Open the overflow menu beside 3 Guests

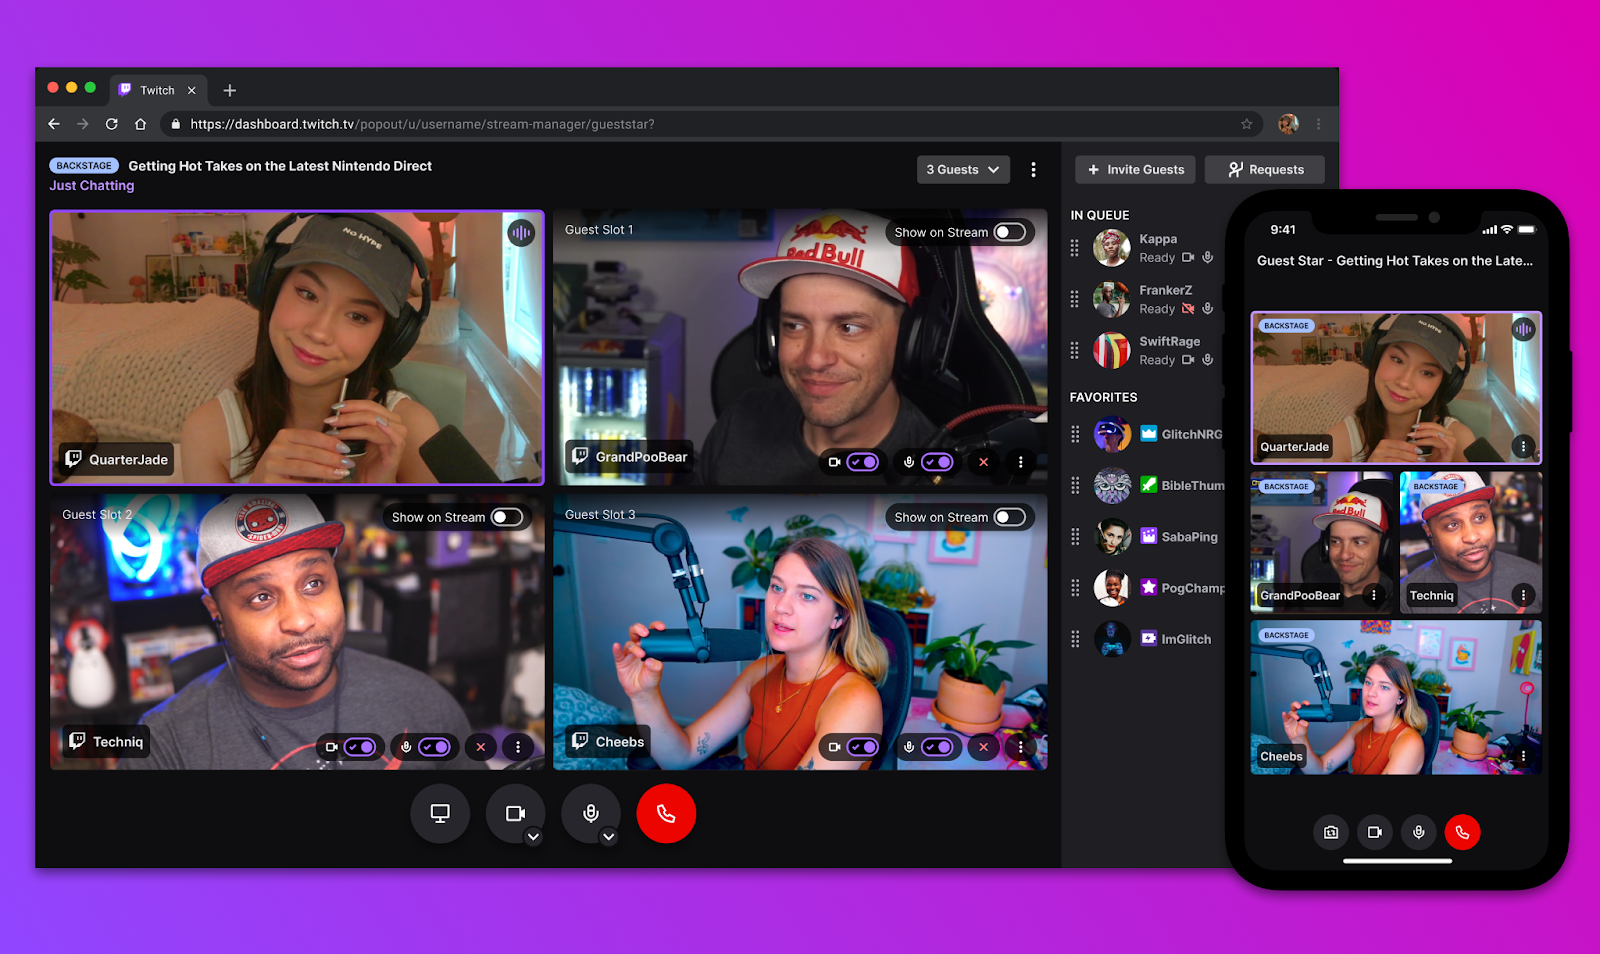click(1033, 169)
